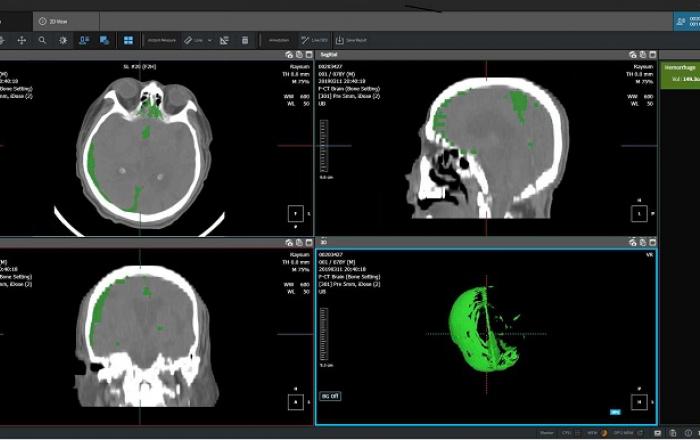Image resolution: width=700 pixels, height=440 pixels.
Task: Open the Instant Measure options
Action: click(160, 40)
